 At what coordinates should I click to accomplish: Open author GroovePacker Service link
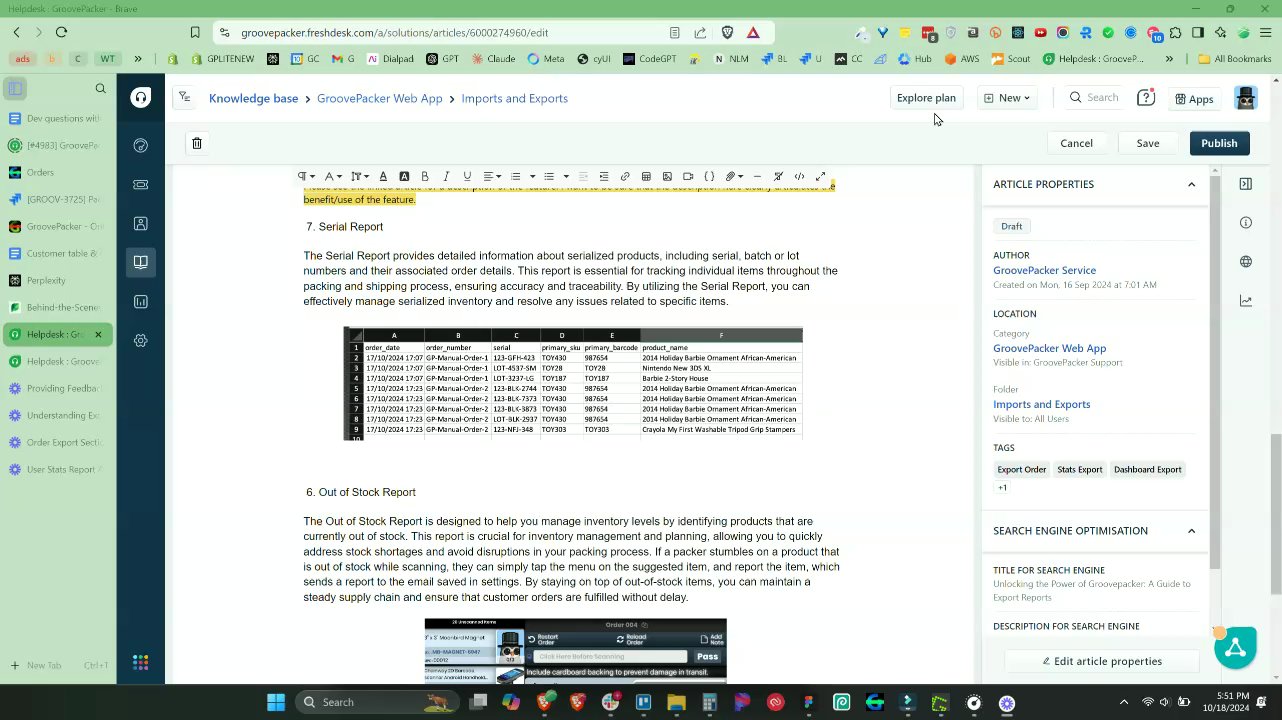[x=1044, y=270]
